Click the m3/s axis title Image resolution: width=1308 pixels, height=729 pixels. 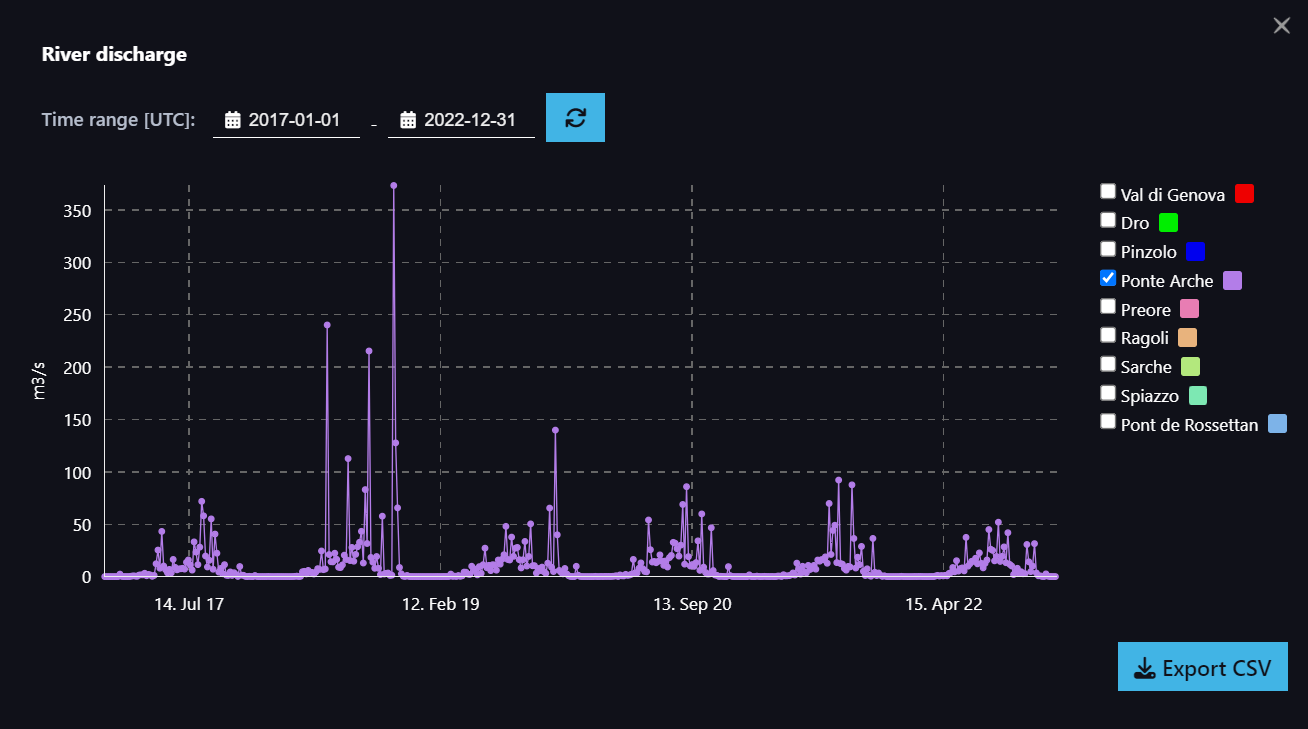(x=40, y=380)
